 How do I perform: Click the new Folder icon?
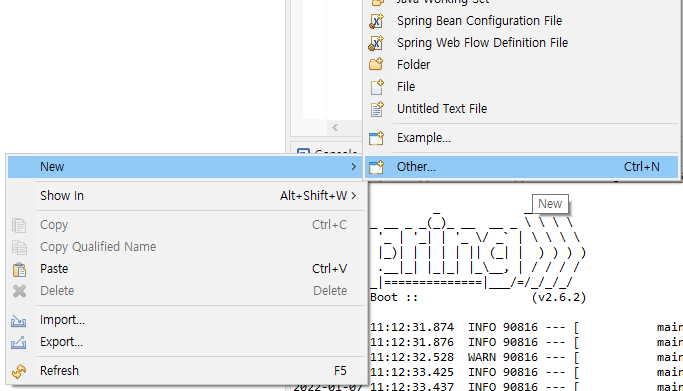376,64
